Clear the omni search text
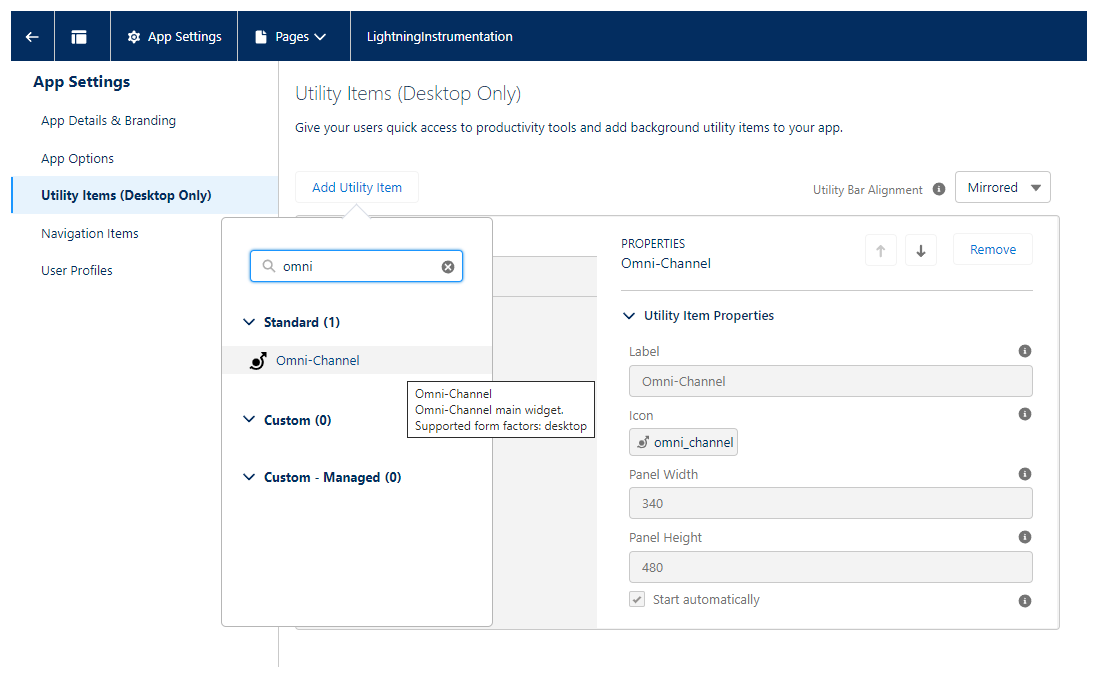The image size is (1099, 679). pyautogui.click(x=448, y=267)
